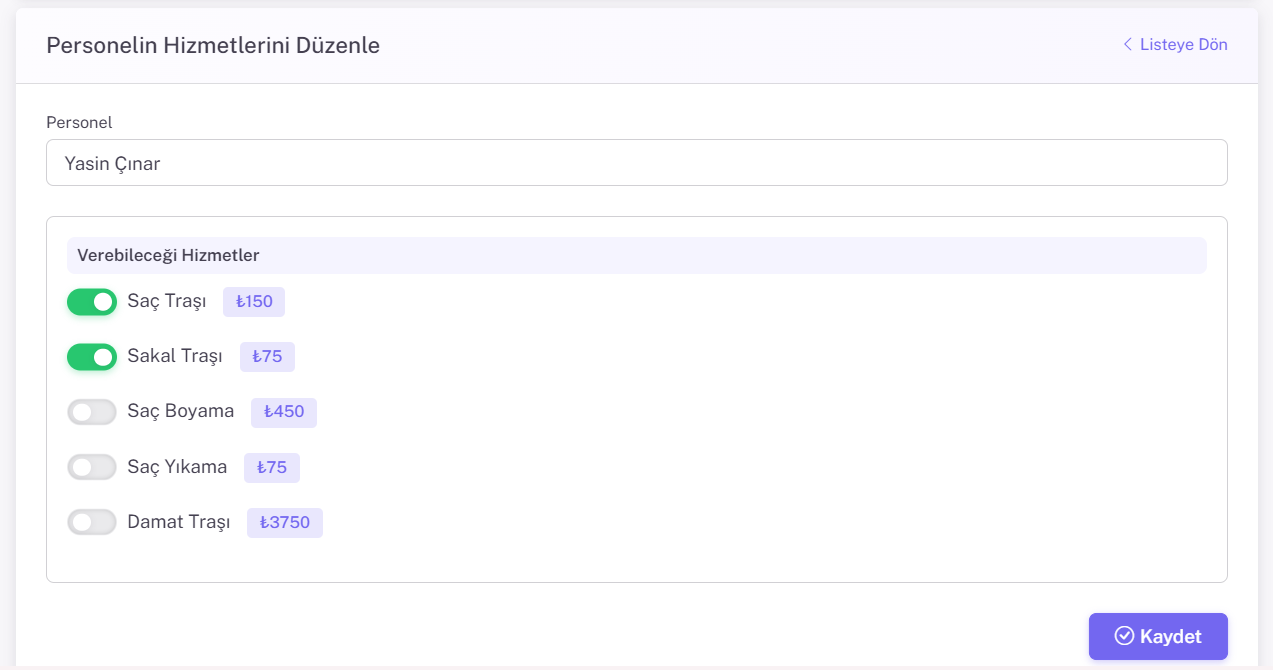Go back via the Listeye Dön link
The height and width of the screenshot is (670, 1273).
pos(1183,44)
